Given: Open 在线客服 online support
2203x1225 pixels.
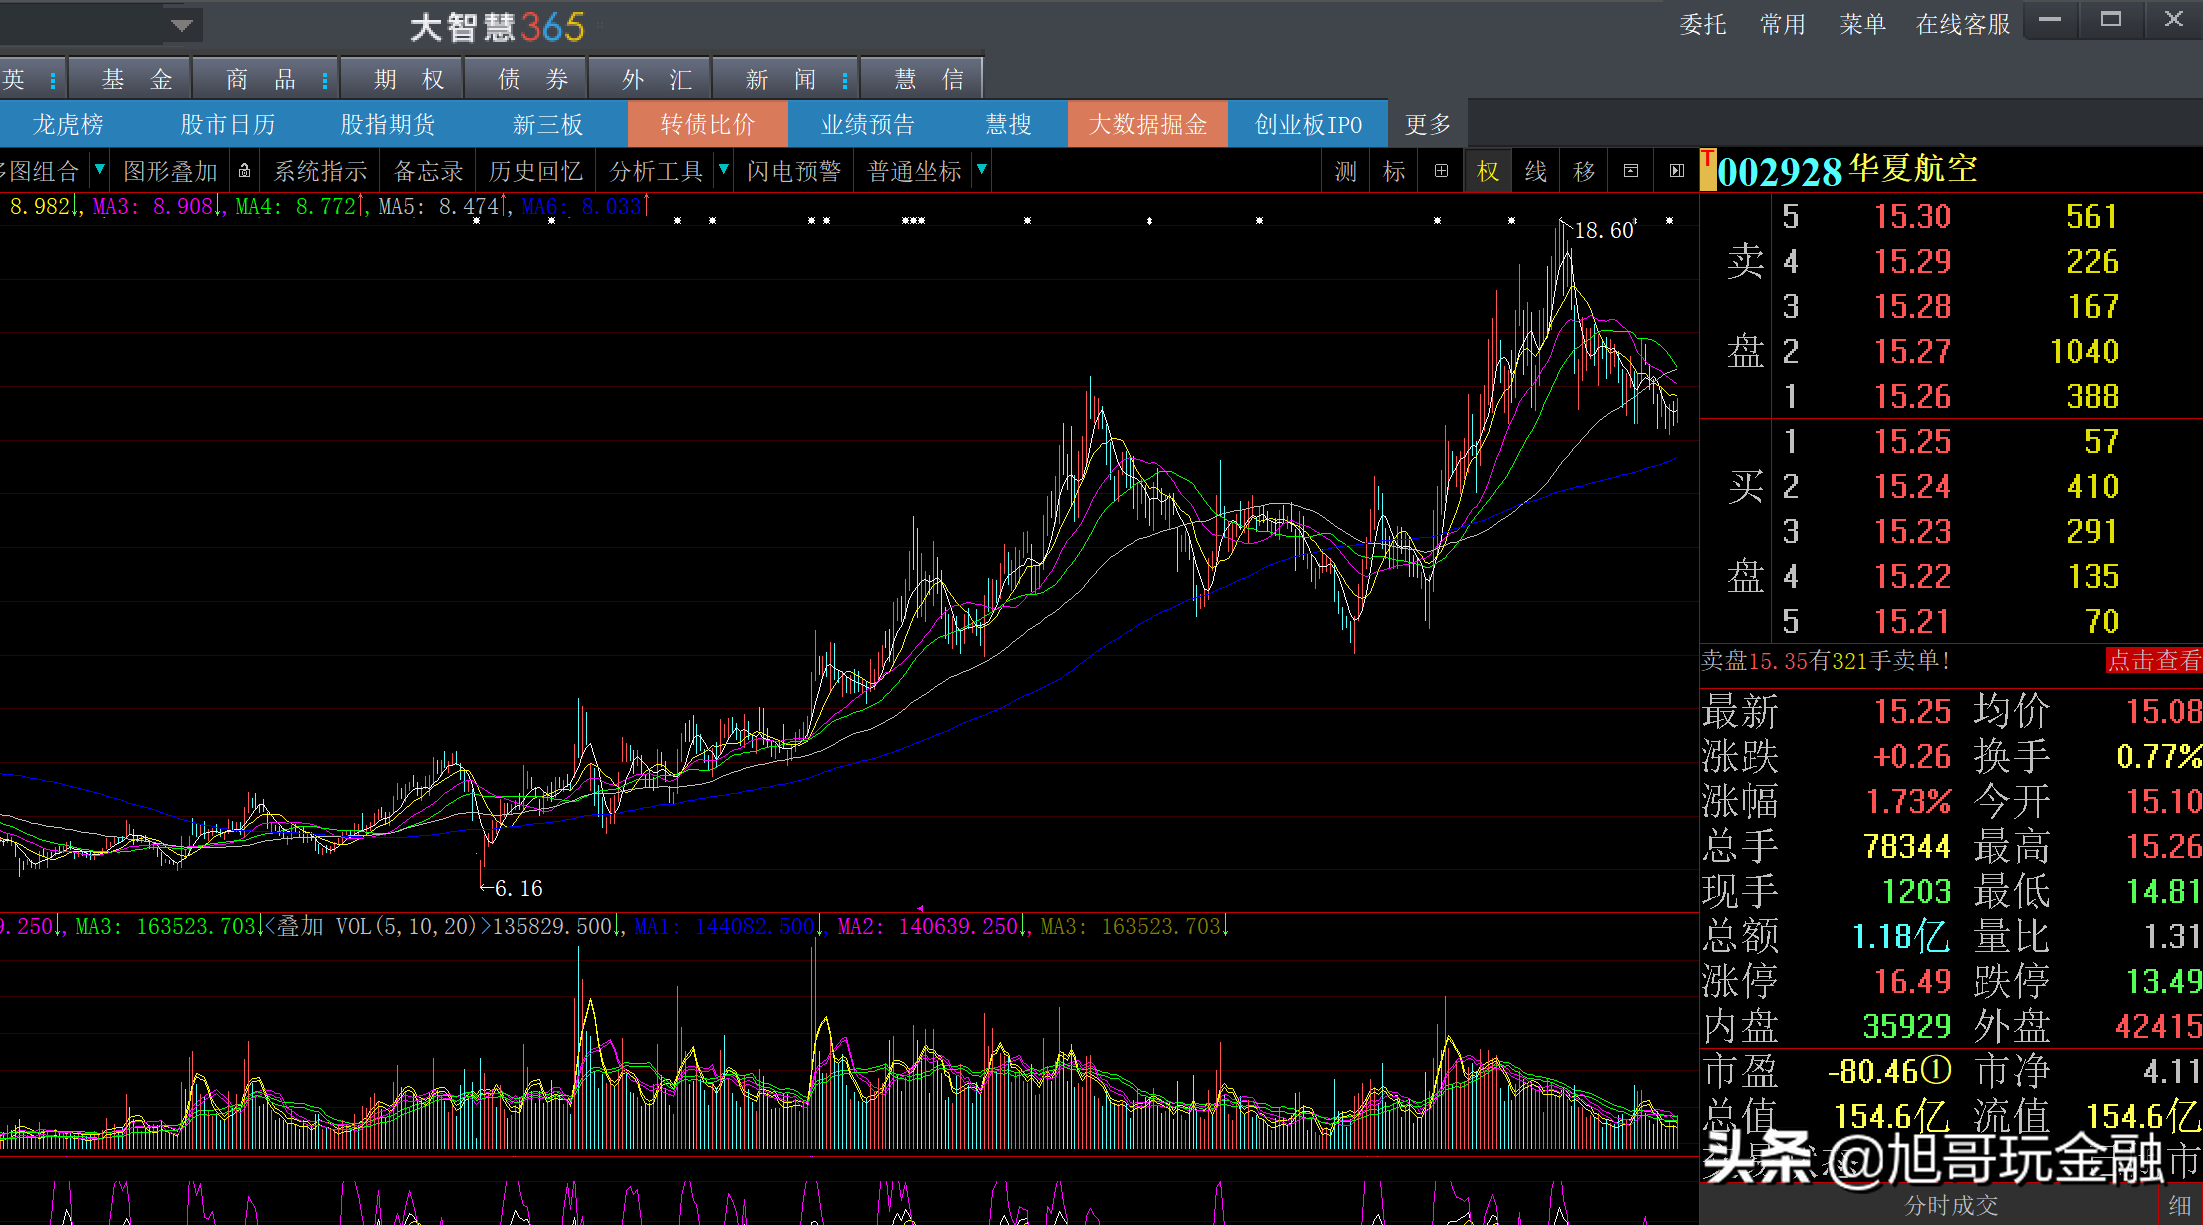Looking at the screenshot, I should point(1963,24).
